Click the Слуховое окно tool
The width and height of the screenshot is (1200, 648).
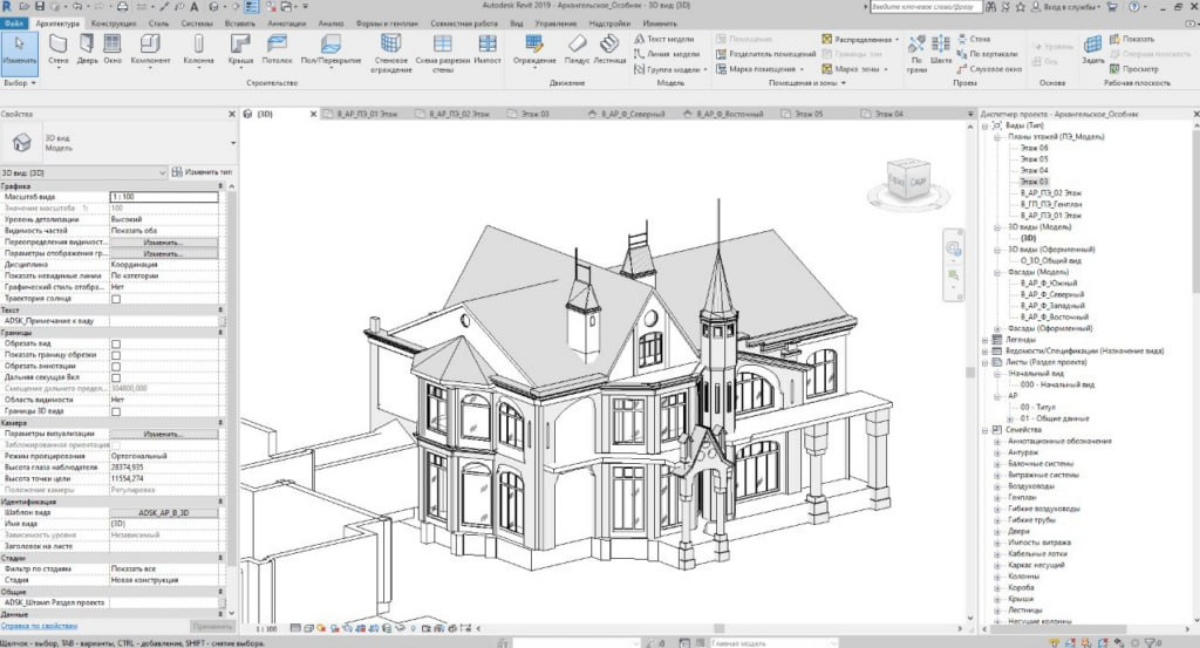[989, 69]
